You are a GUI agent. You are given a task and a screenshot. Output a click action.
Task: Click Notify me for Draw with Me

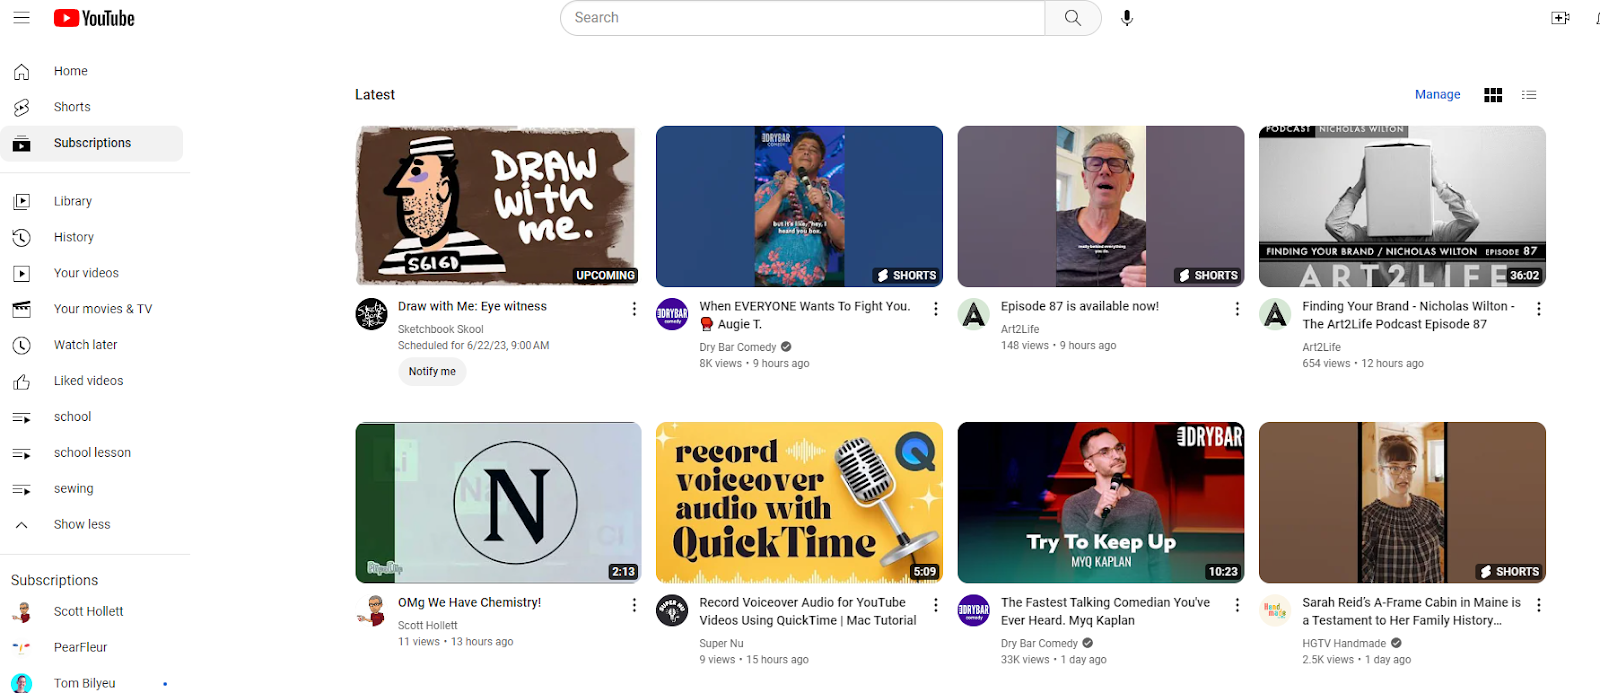point(432,372)
